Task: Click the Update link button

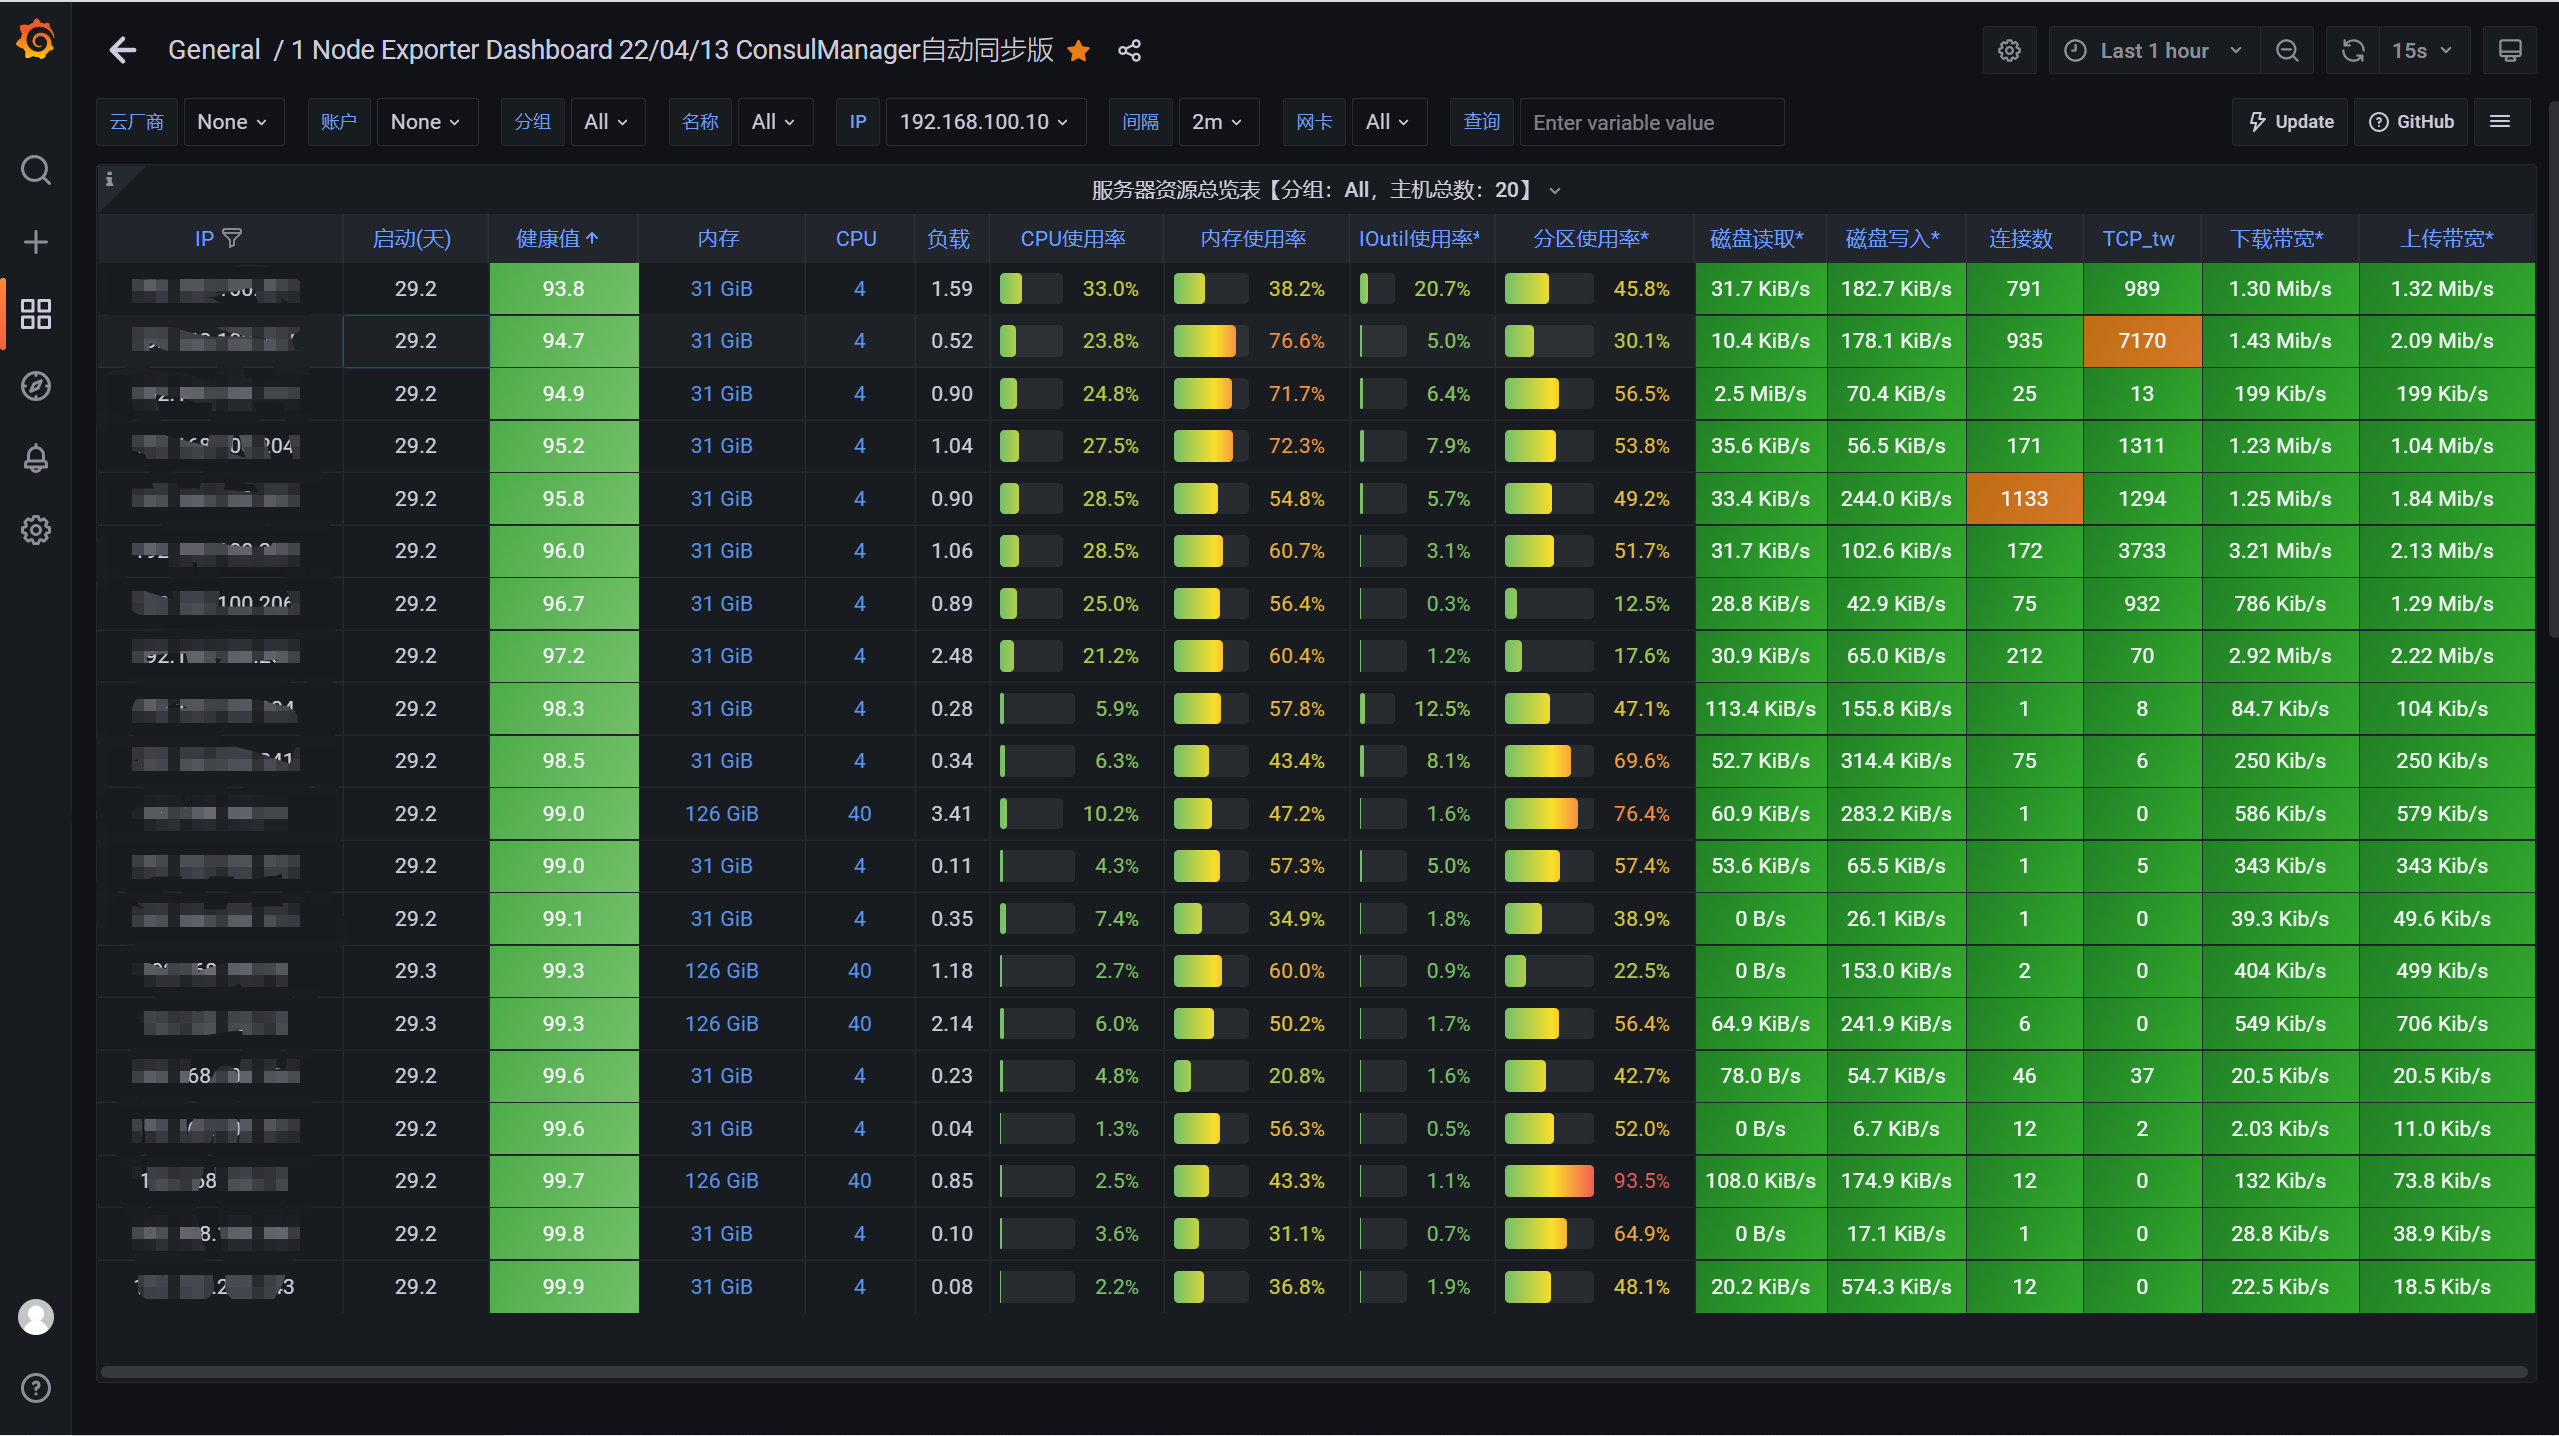Action: point(2290,122)
